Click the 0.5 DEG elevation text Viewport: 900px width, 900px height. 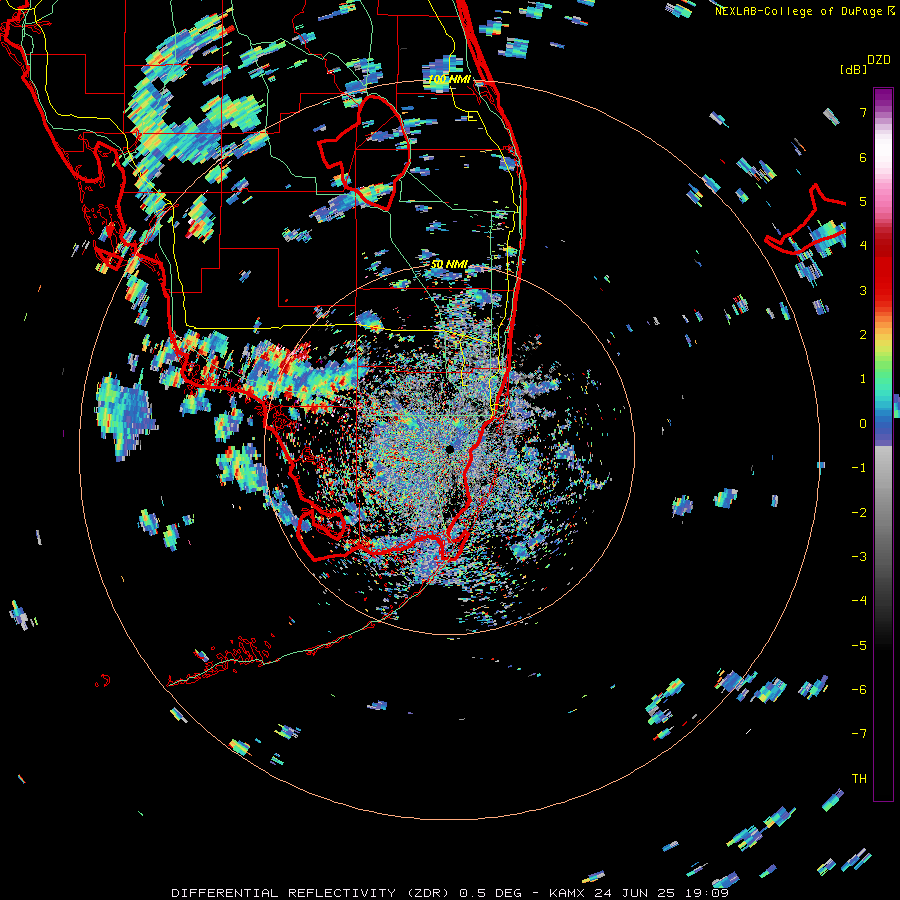click(x=490, y=893)
